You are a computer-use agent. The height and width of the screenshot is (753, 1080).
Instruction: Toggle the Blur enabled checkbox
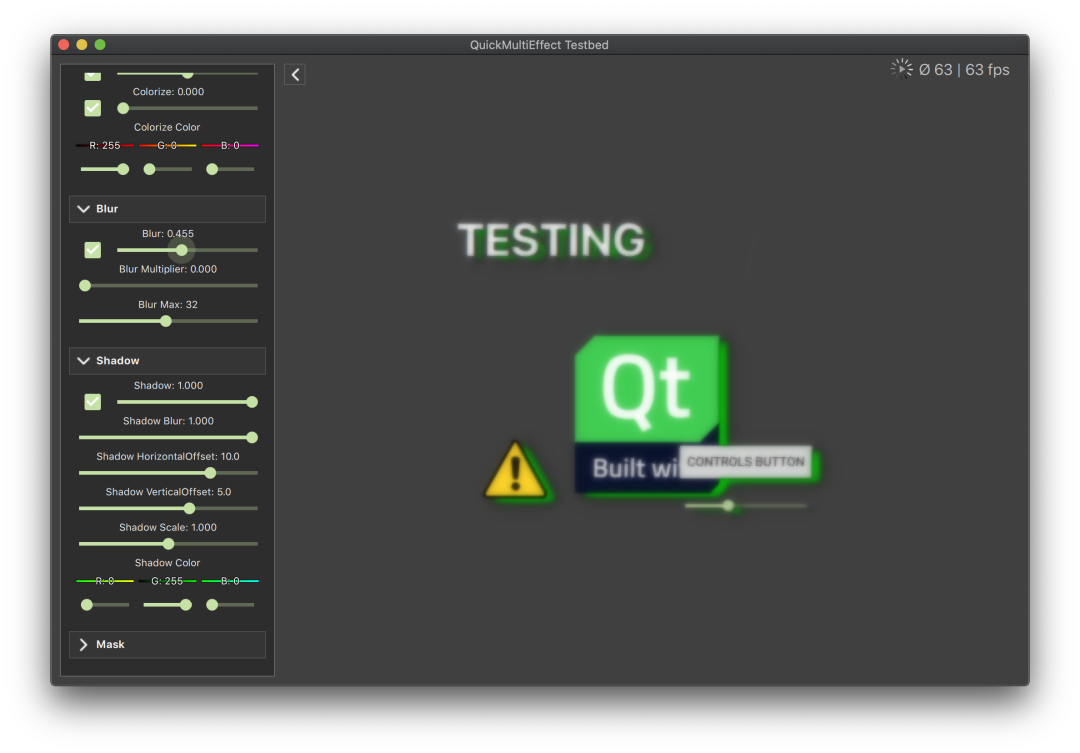pyautogui.click(x=92, y=250)
